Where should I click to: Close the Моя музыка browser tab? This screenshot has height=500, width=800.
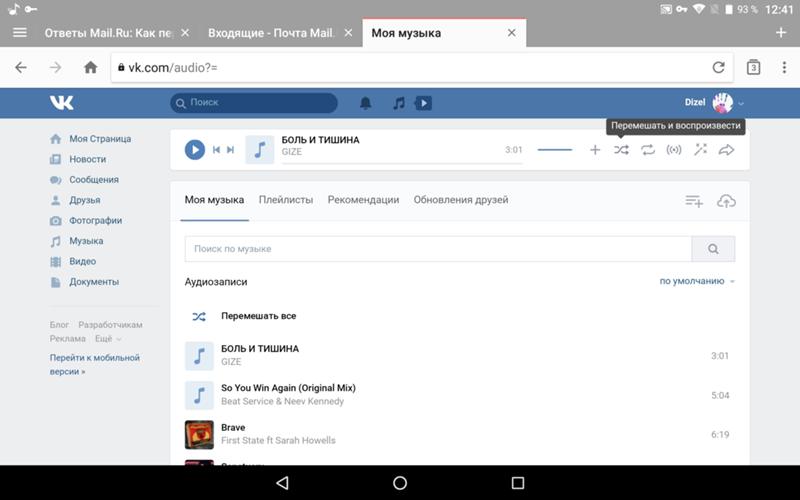(511, 33)
